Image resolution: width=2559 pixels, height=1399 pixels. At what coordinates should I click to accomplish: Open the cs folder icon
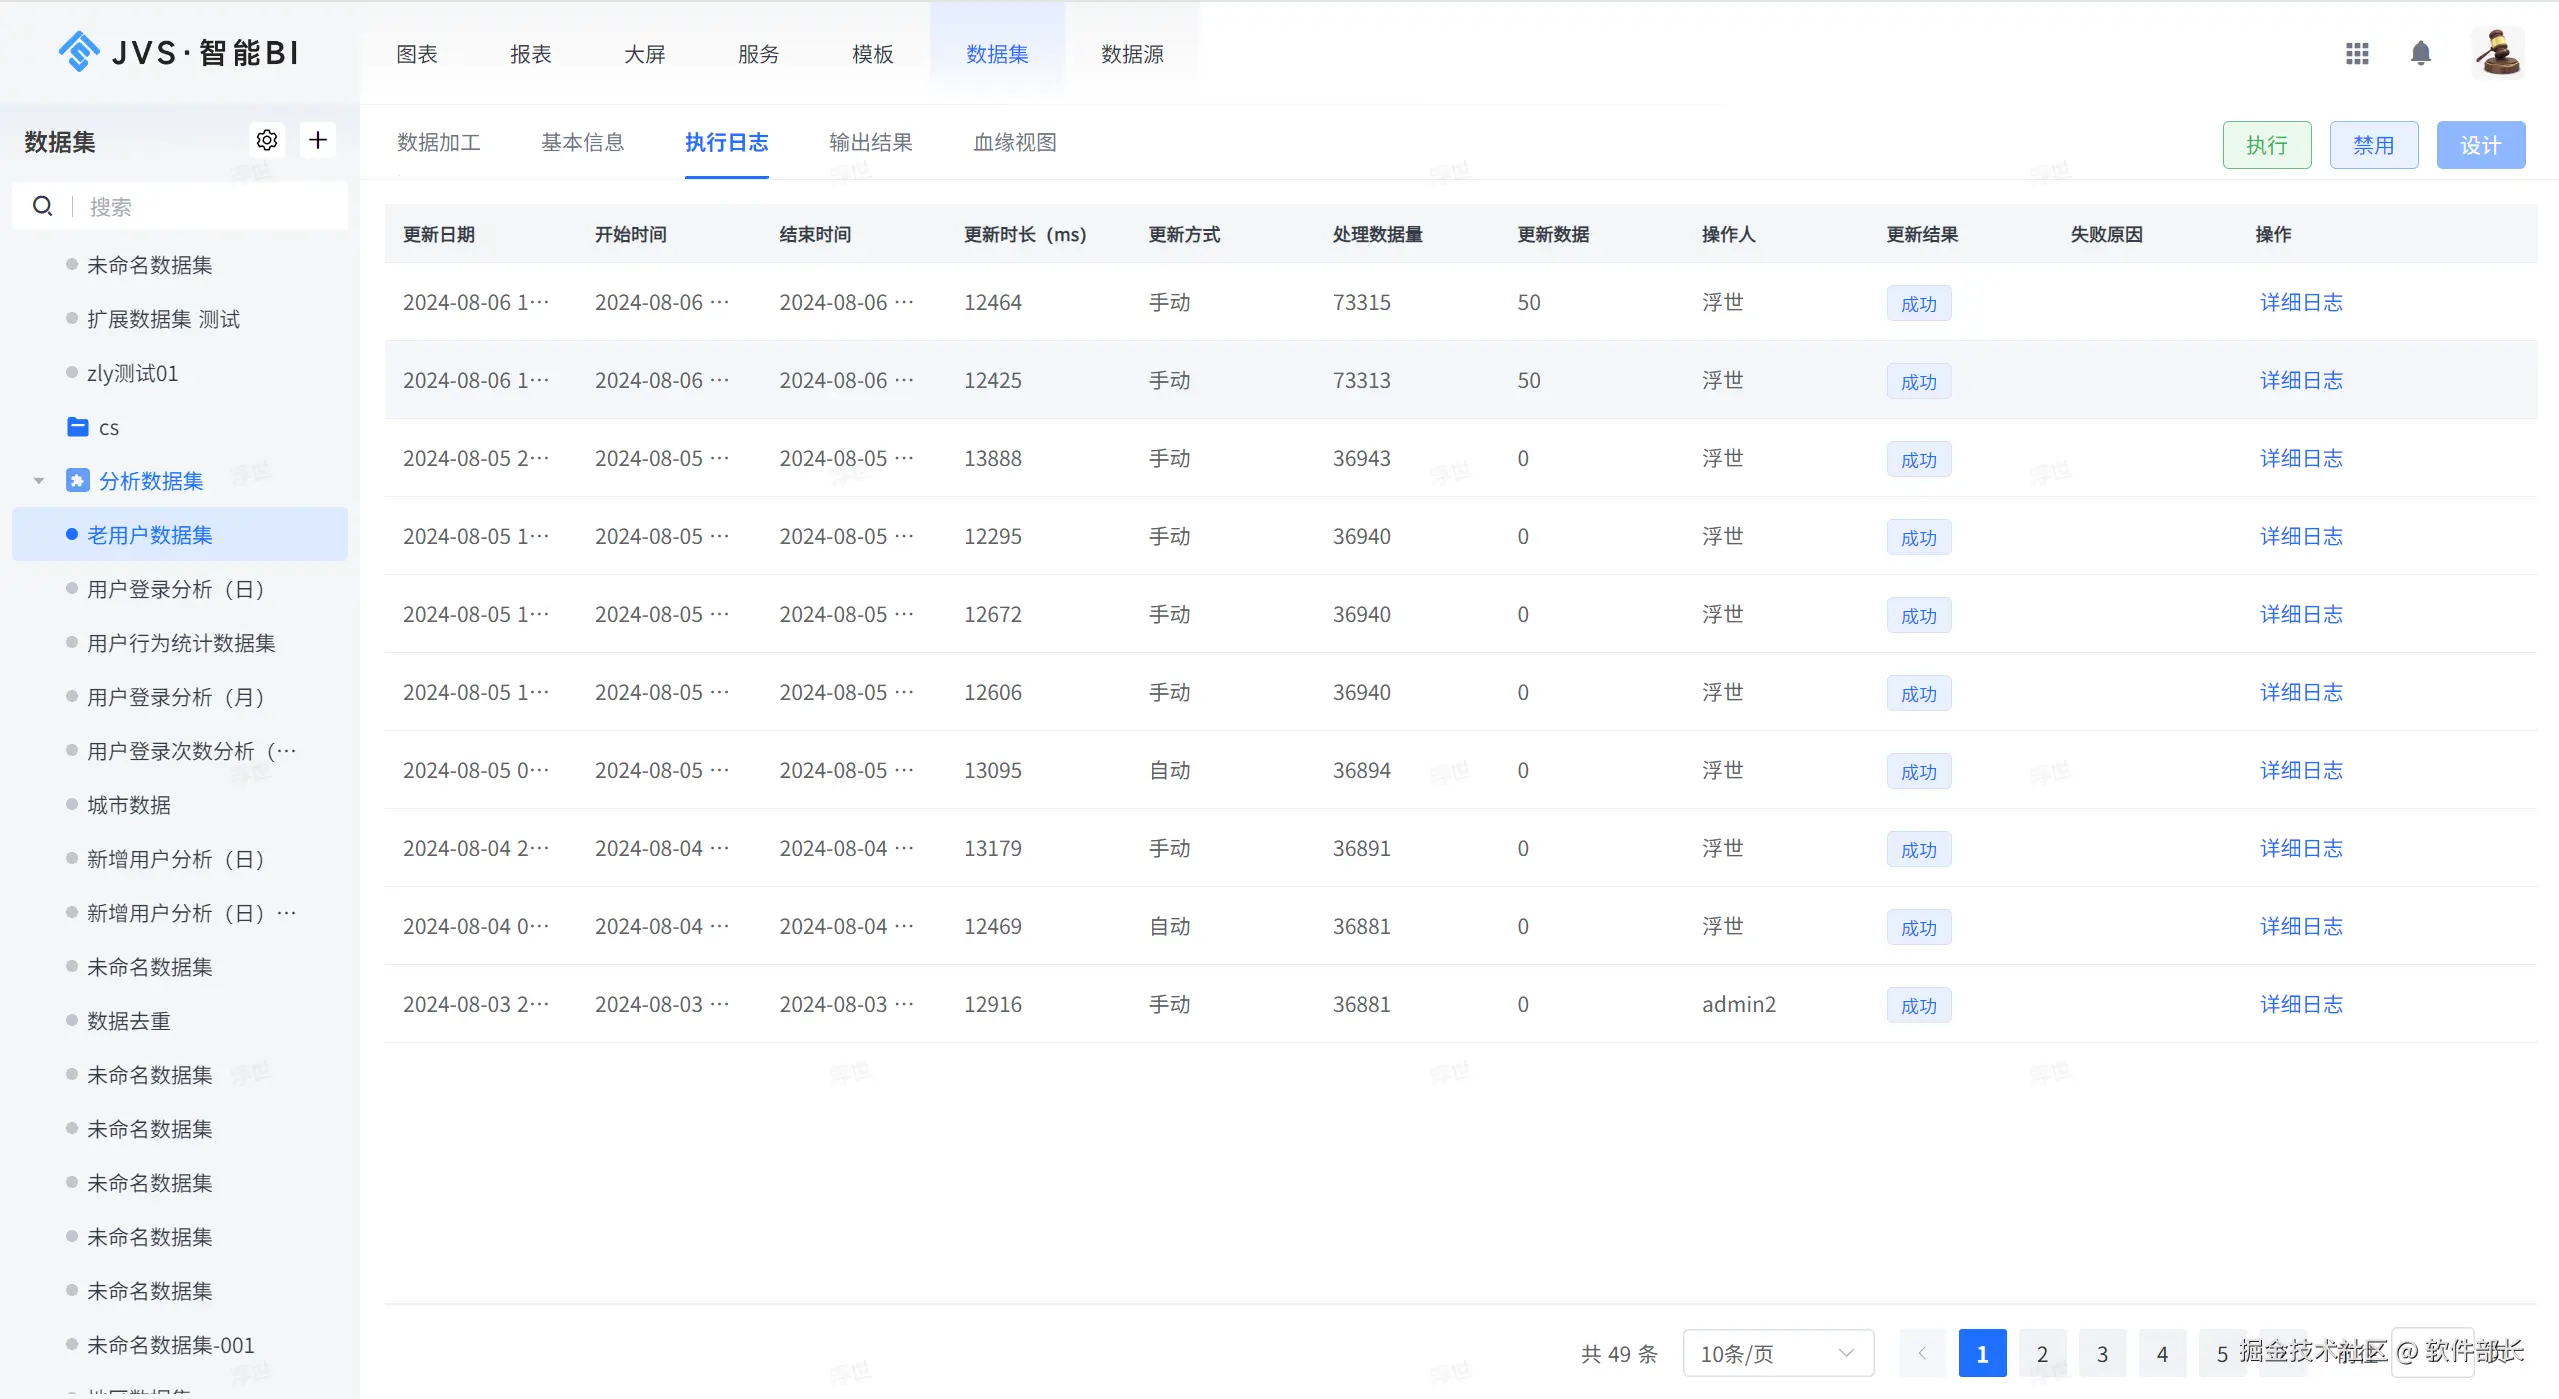coord(78,427)
